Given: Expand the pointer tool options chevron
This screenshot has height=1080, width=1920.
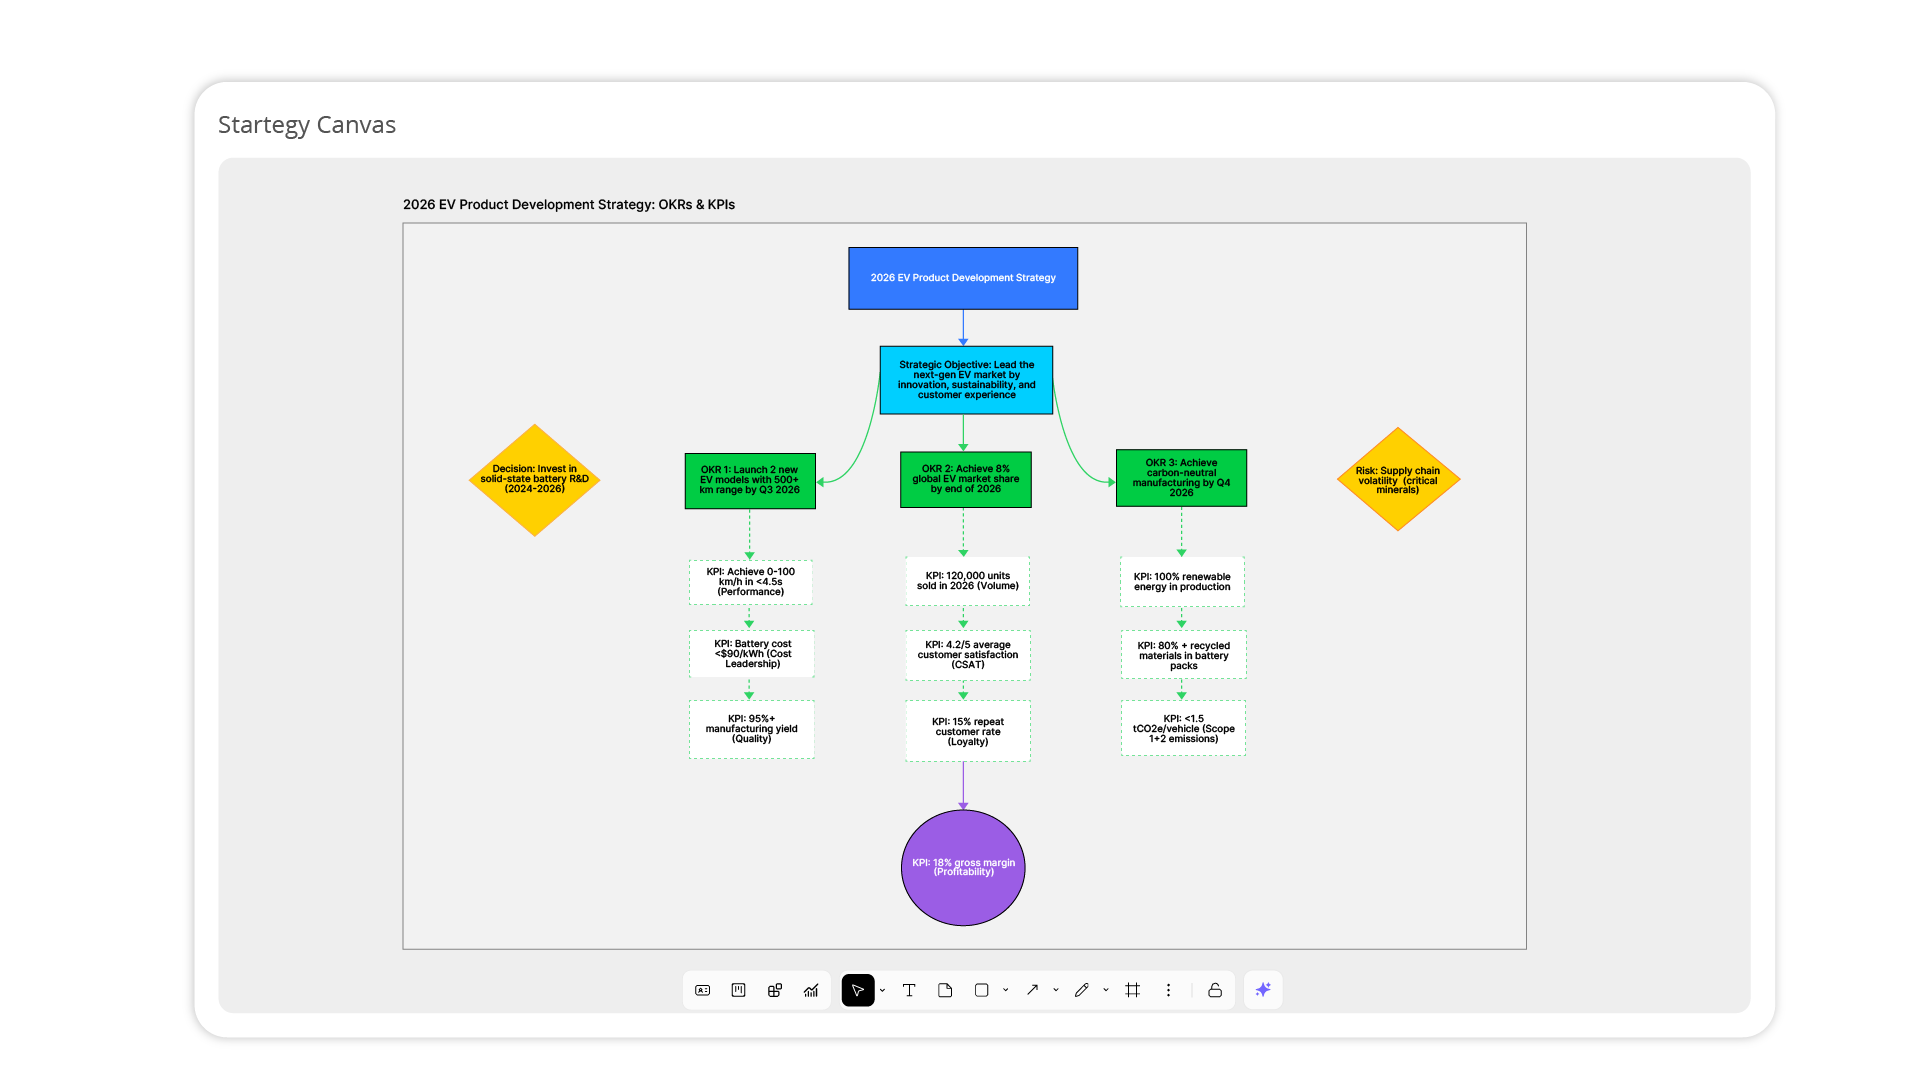Looking at the screenshot, I should [x=882, y=990].
